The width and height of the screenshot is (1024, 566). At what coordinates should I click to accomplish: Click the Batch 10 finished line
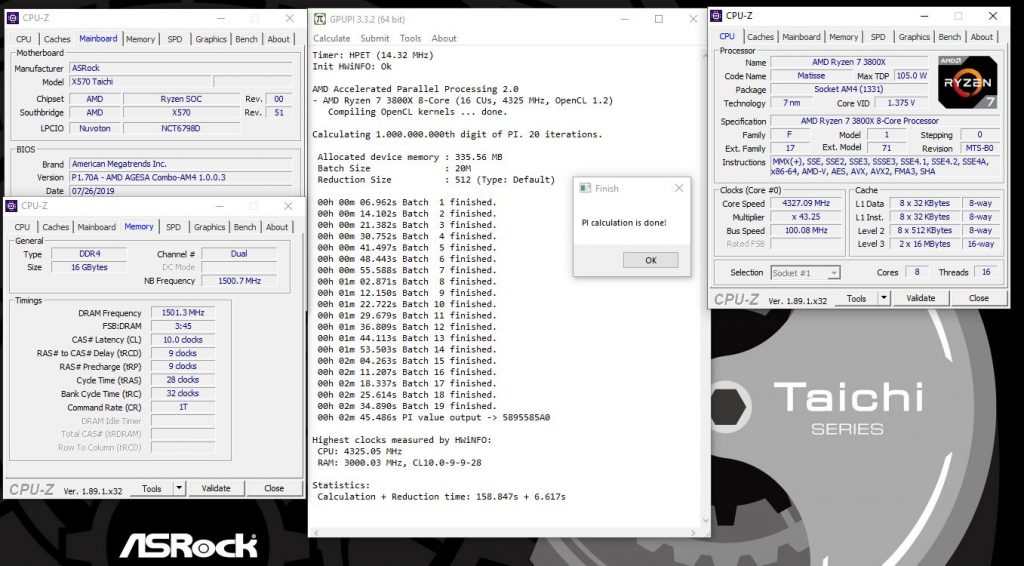[x=407, y=304]
